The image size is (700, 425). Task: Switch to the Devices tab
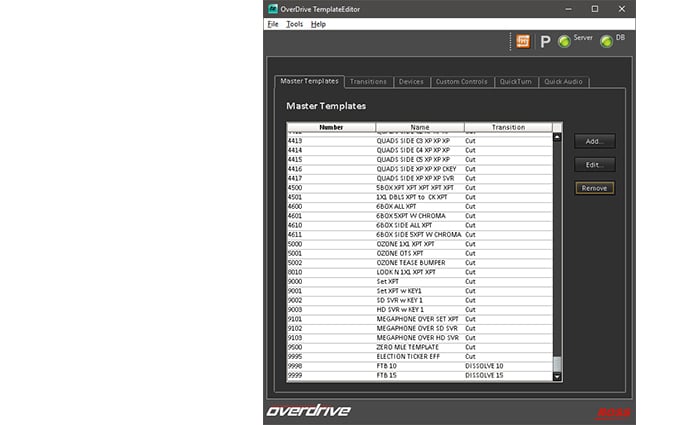point(411,82)
